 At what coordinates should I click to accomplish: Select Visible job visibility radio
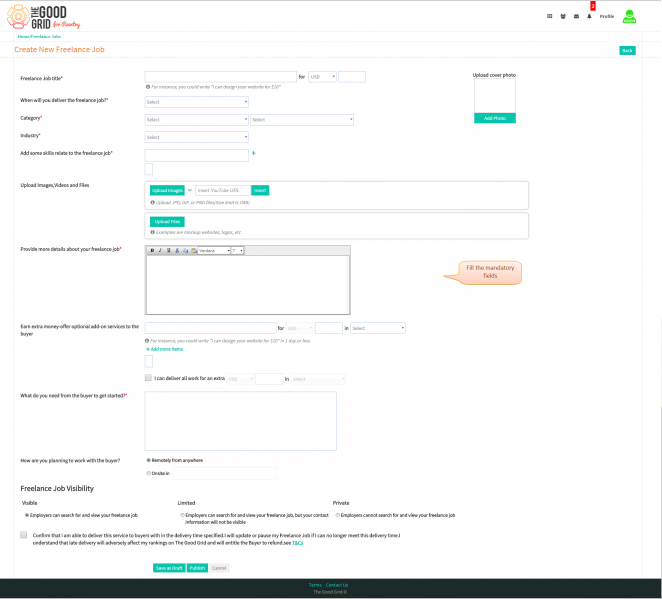[27, 515]
